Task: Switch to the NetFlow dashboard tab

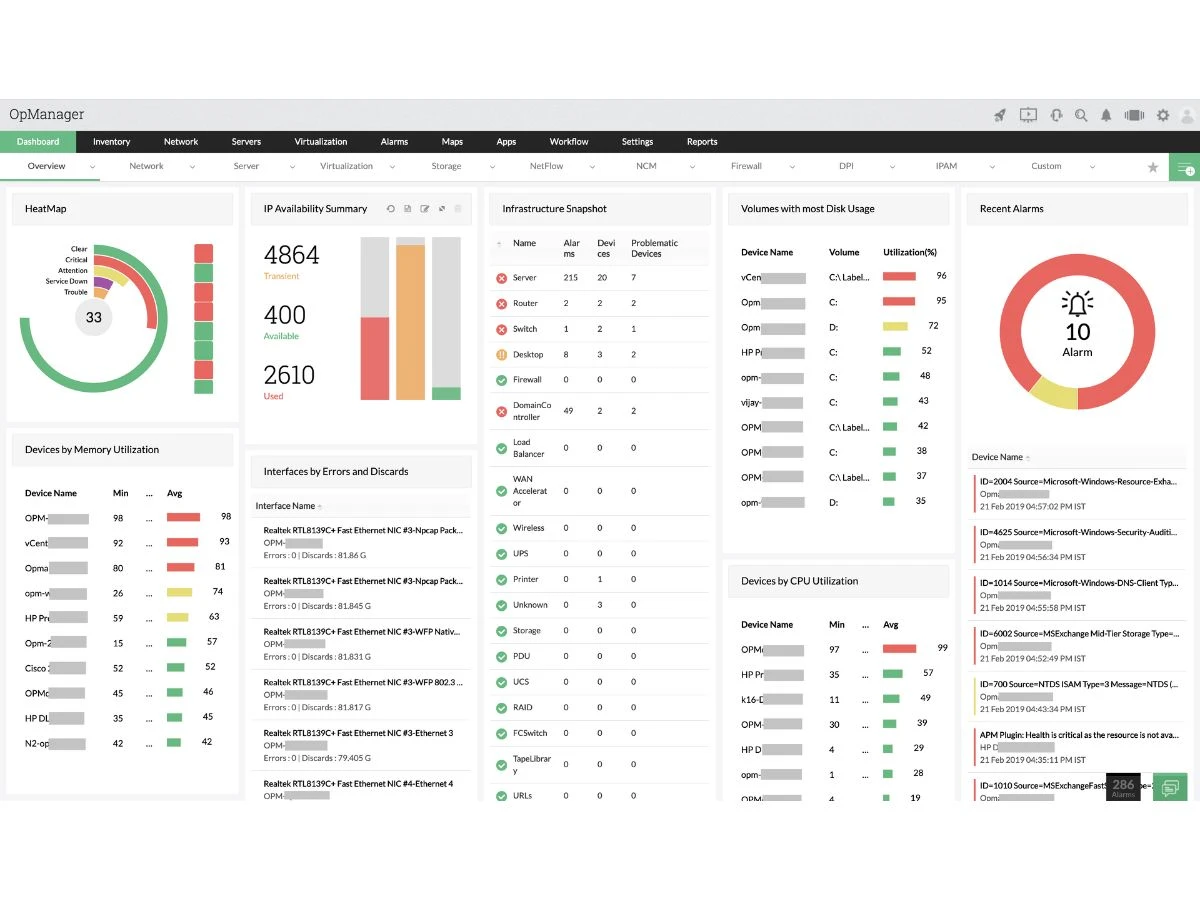Action: (x=547, y=166)
